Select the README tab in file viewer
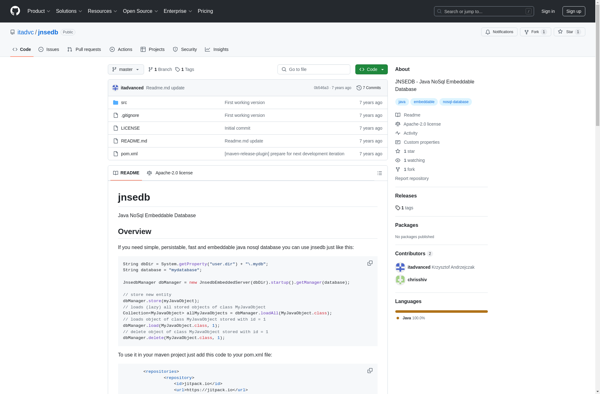 click(x=126, y=173)
